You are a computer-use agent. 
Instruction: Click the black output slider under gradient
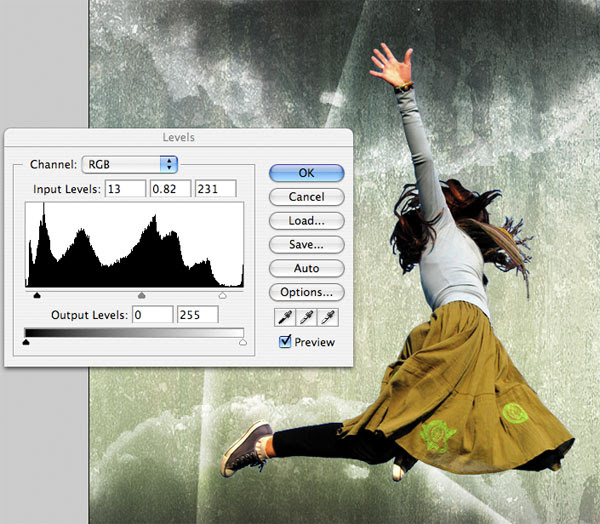point(26,342)
